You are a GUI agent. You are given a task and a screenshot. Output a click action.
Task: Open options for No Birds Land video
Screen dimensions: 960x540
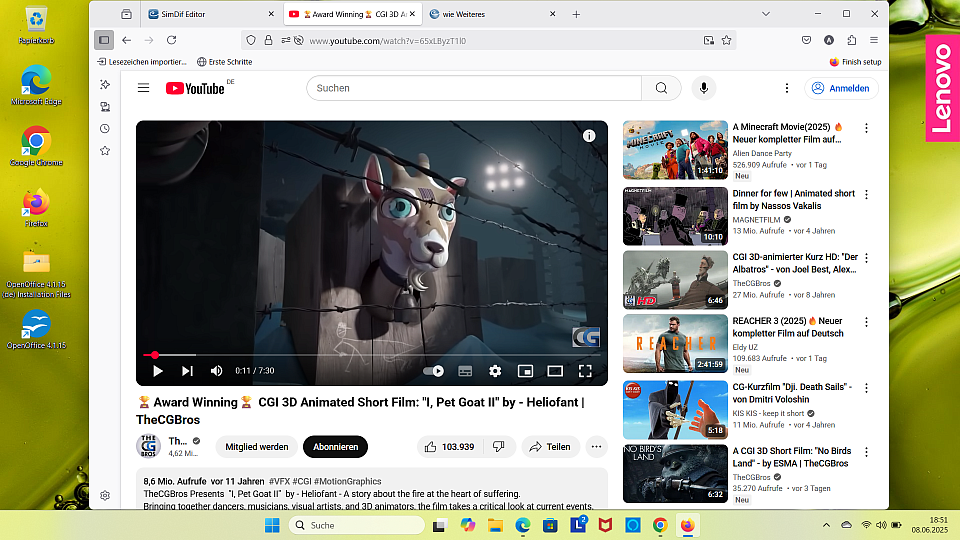click(866, 452)
